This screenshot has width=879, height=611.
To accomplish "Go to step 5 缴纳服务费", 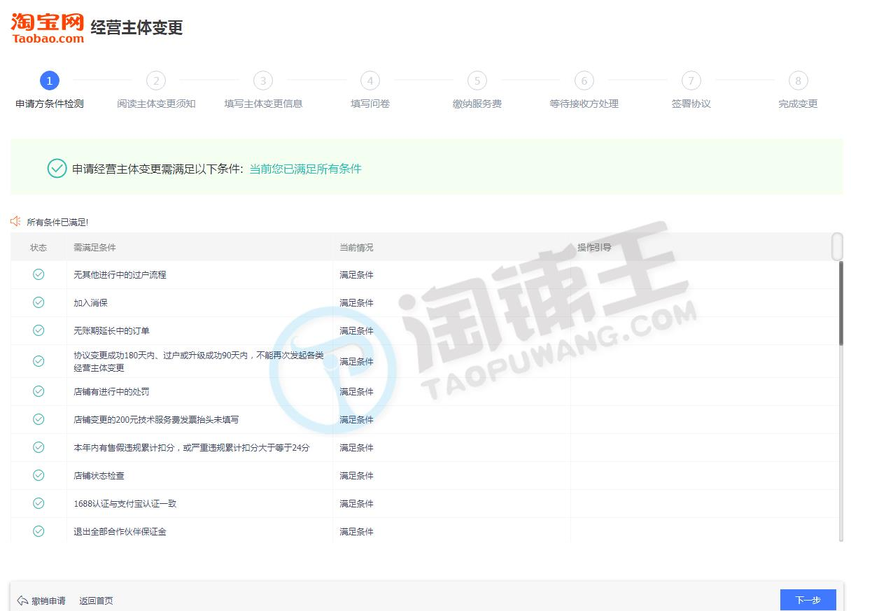I will click(x=477, y=81).
